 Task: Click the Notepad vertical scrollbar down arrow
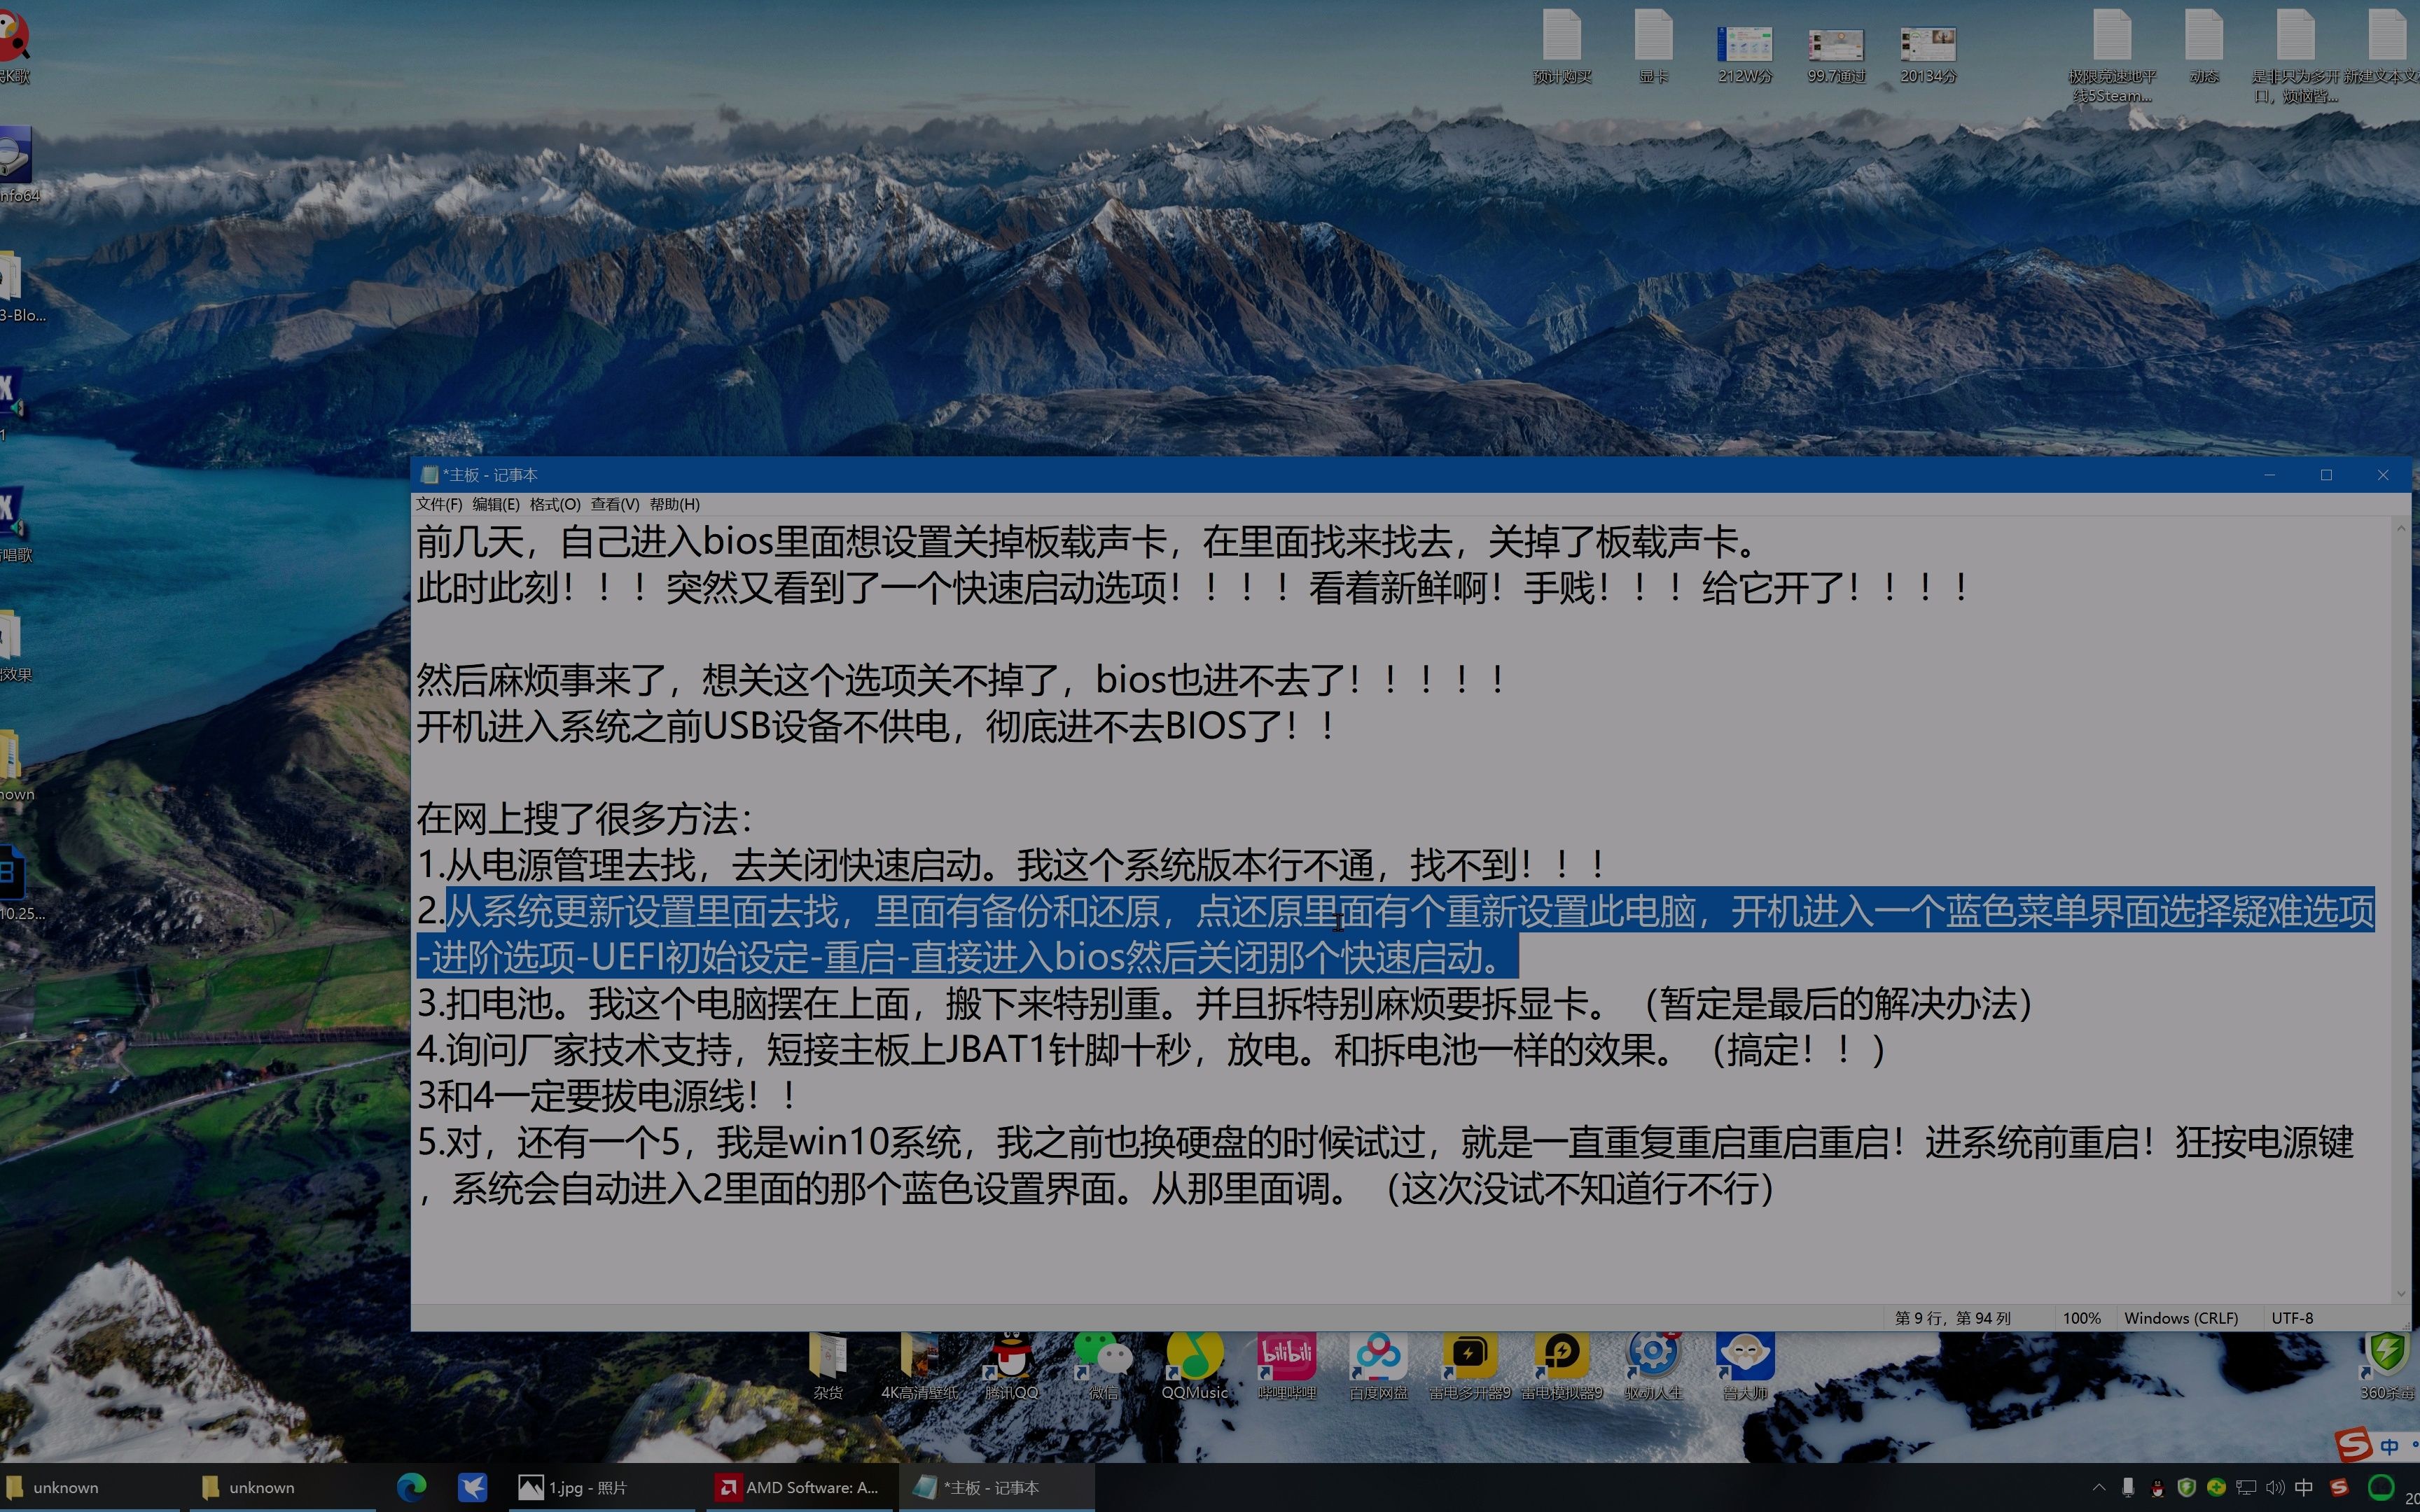coord(2401,1294)
